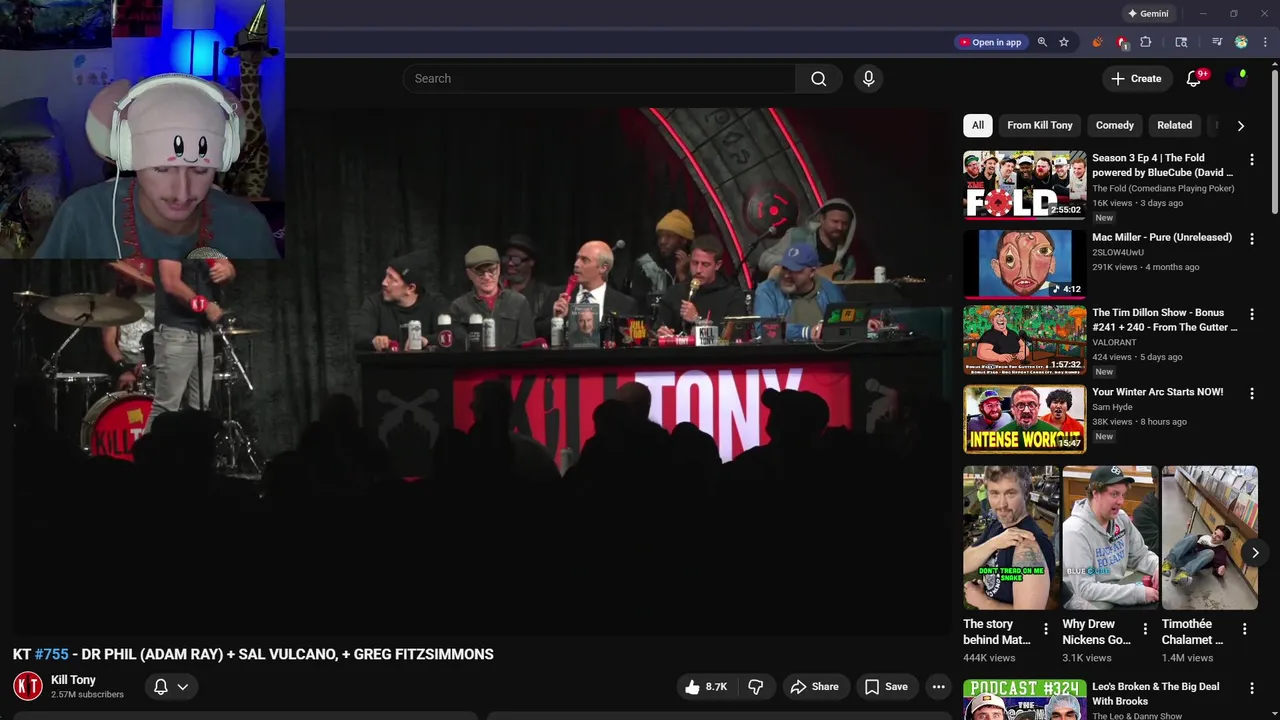Open Your Winter Arc Starts NOW title
1280x720 pixels.
click(x=1157, y=392)
